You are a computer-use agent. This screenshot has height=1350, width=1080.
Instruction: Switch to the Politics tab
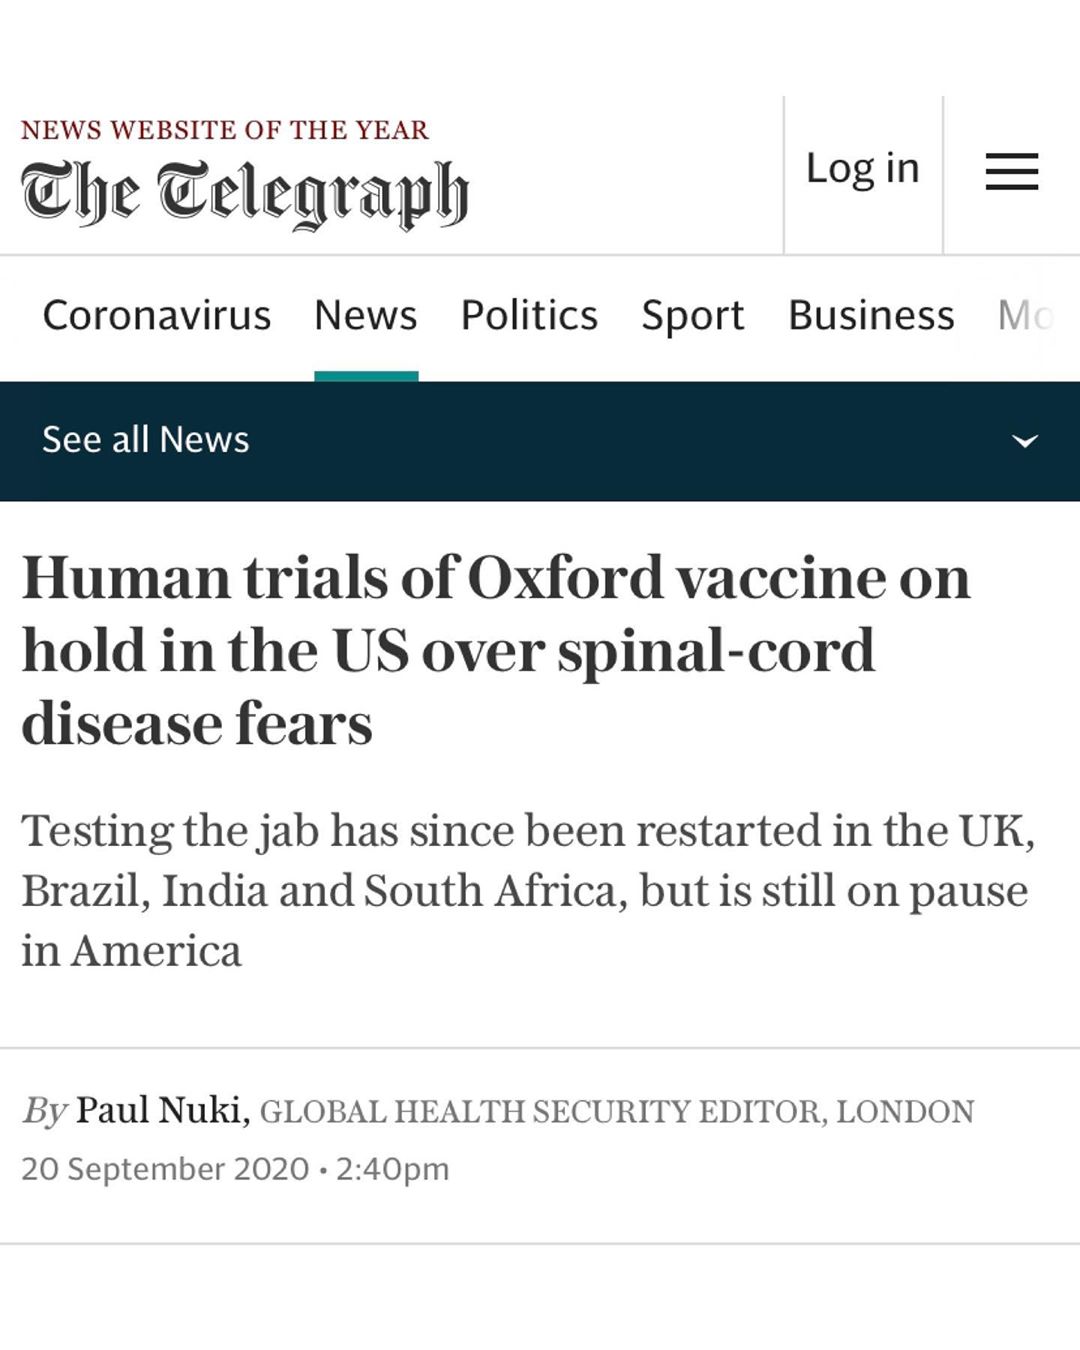tap(529, 316)
